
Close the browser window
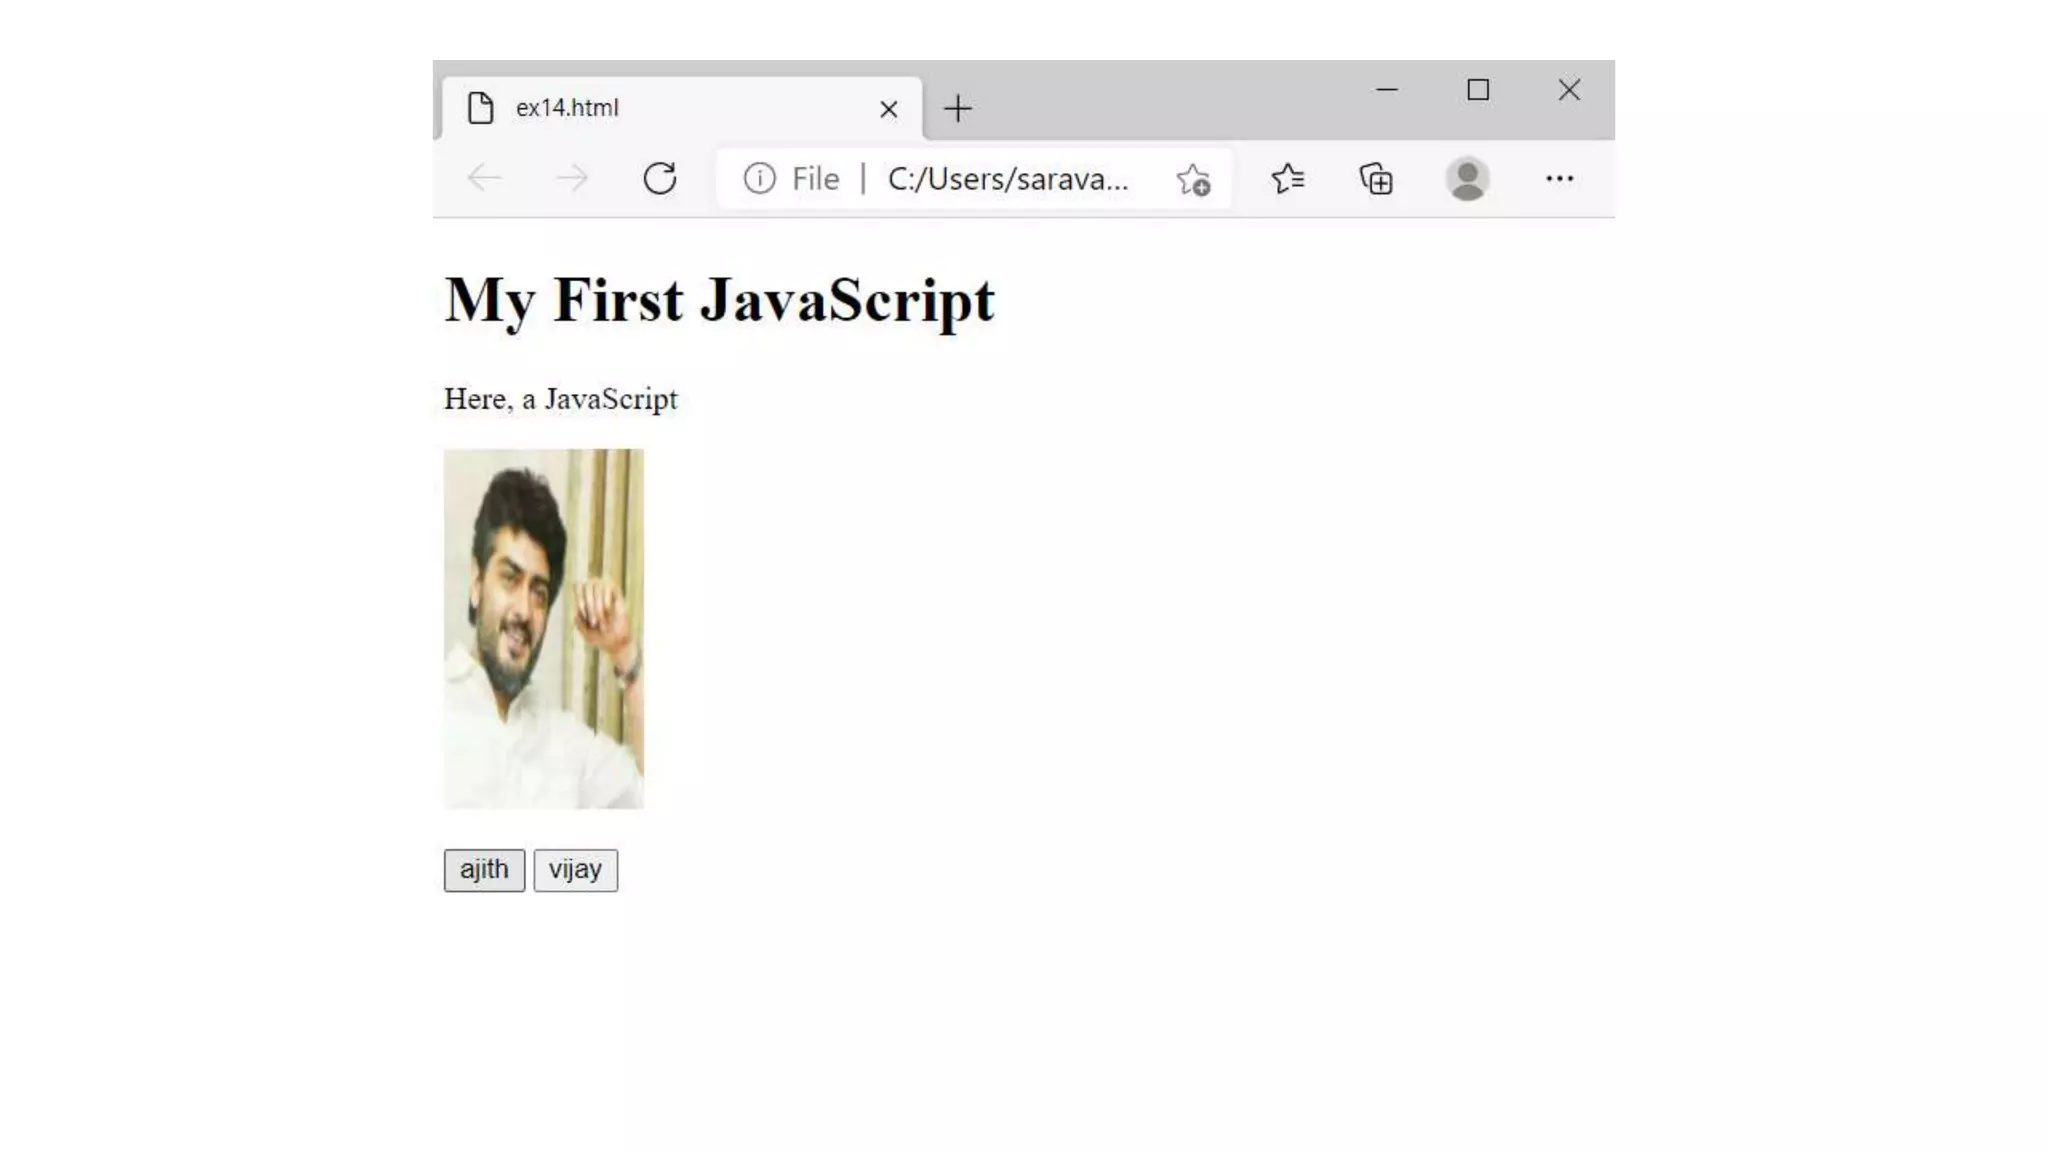click(1569, 90)
